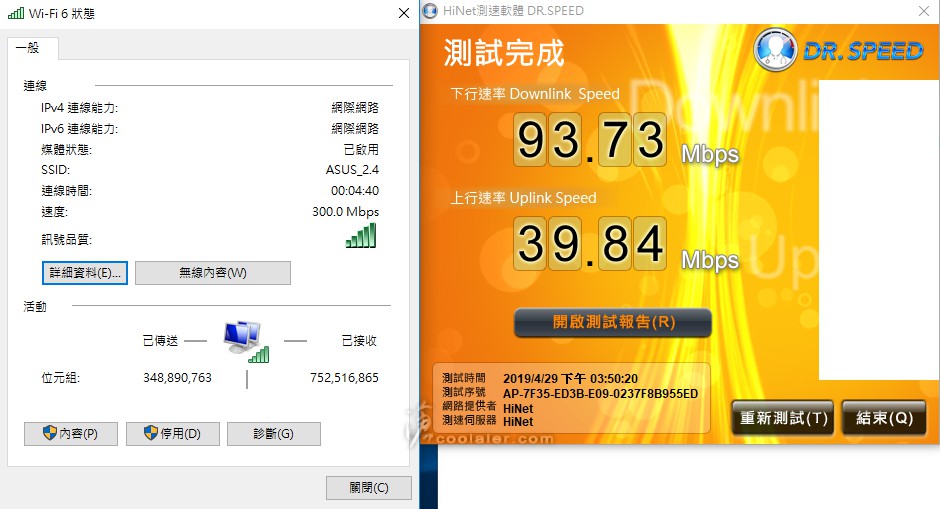Screen dimensions: 940x509
Task: Click the signal quality bars icon
Action: click(361, 236)
